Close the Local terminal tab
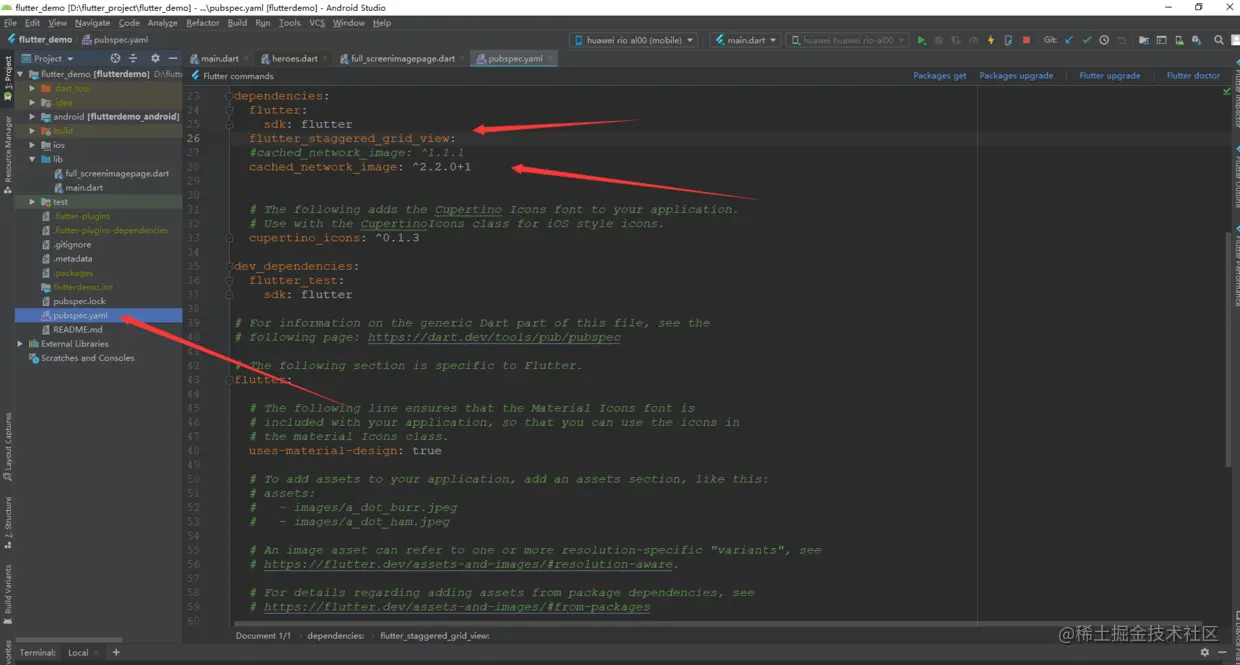Image resolution: width=1240 pixels, height=665 pixels. pyautogui.click(x=98, y=652)
